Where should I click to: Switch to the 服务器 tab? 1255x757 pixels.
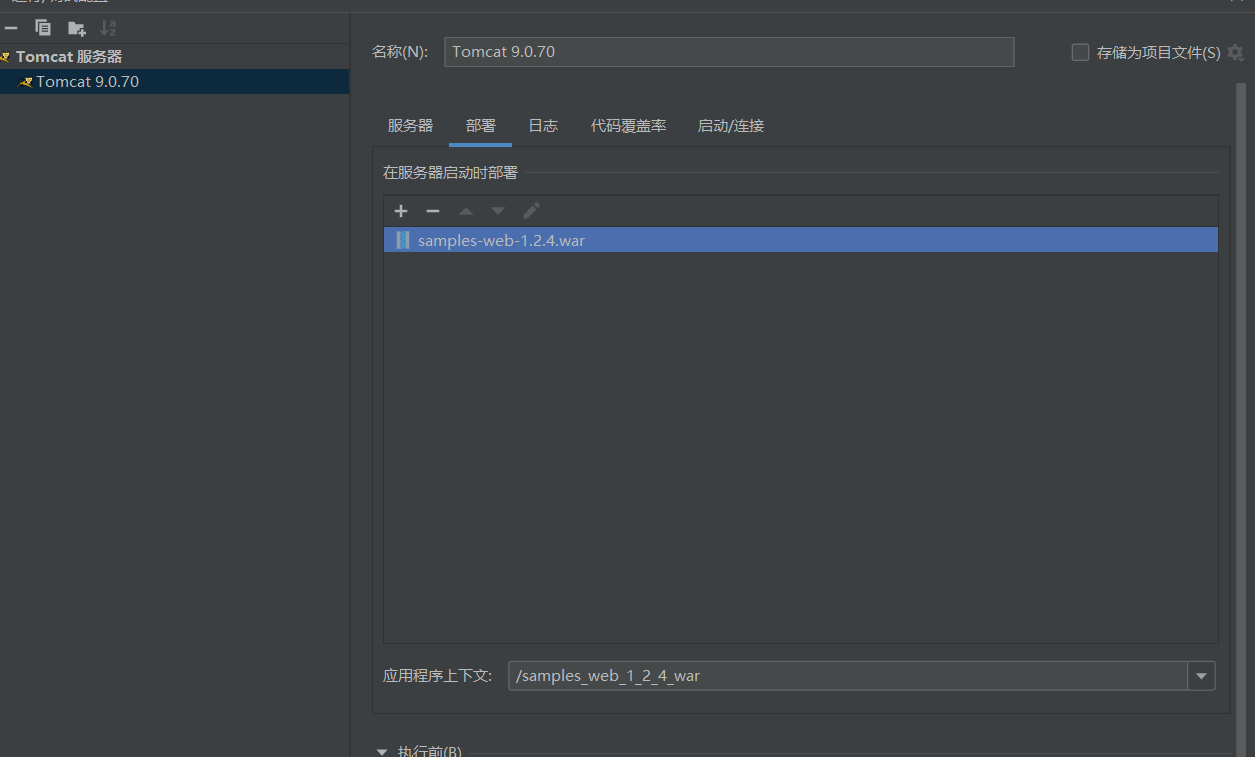pos(410,126)
